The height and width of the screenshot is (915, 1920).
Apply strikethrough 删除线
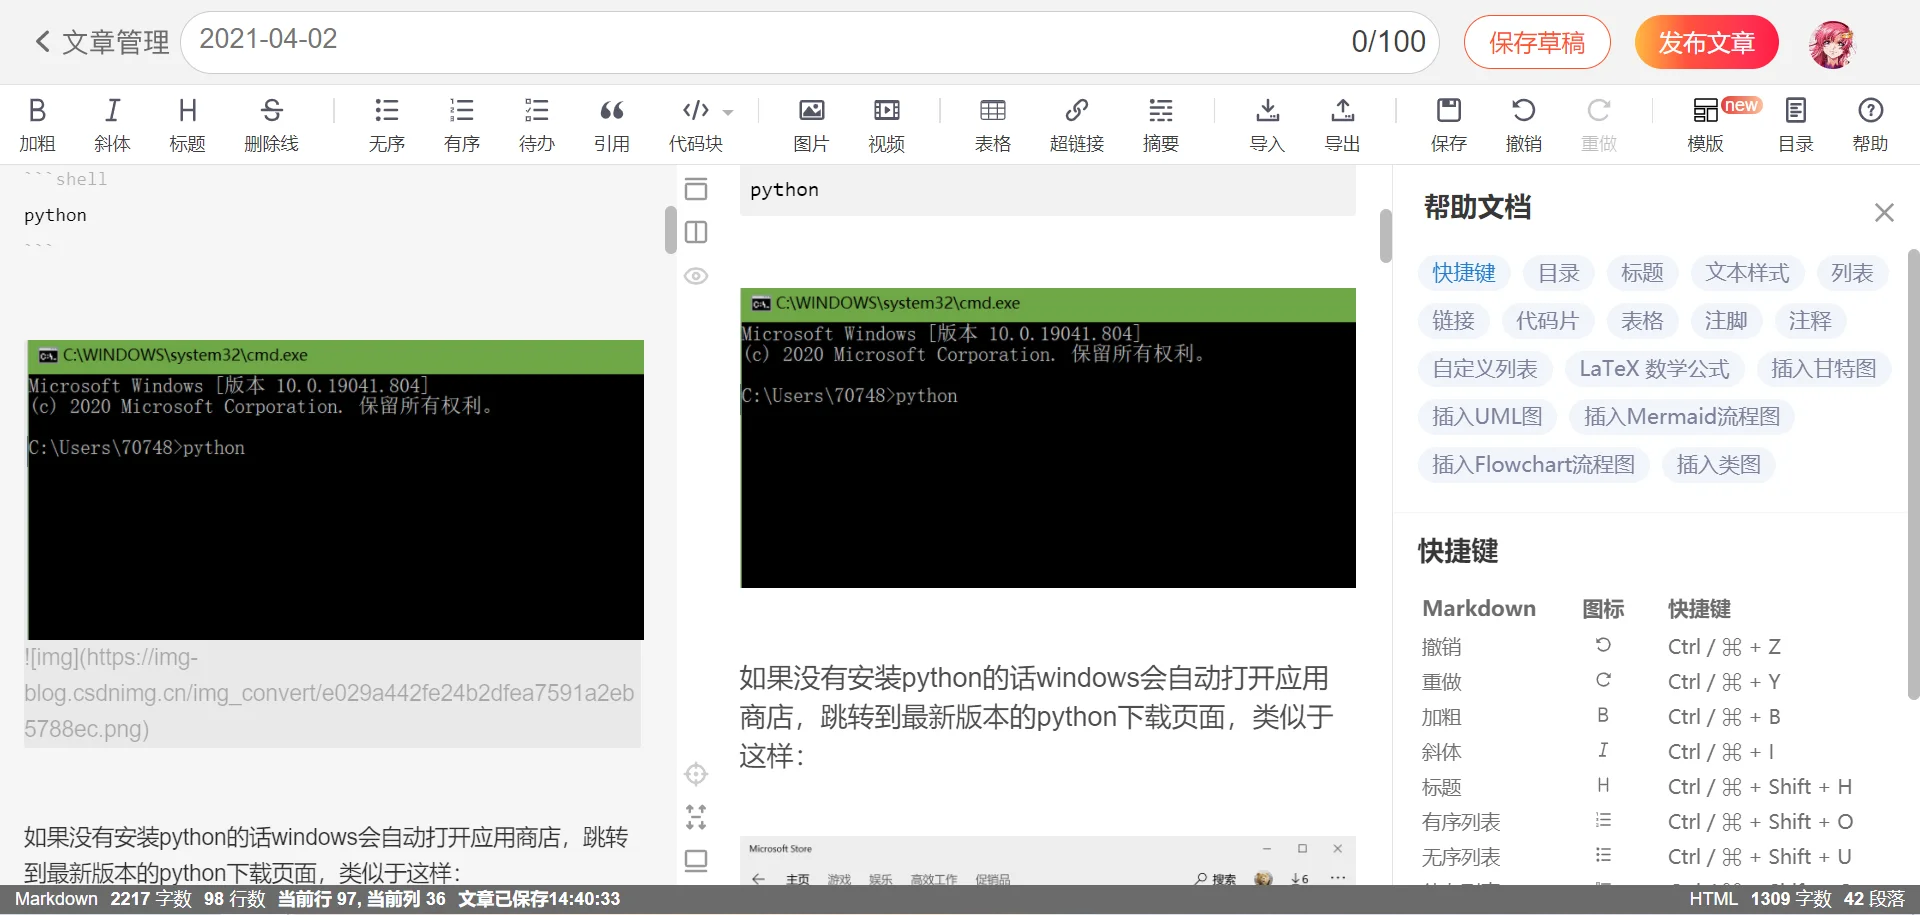(x=271, y=124)
